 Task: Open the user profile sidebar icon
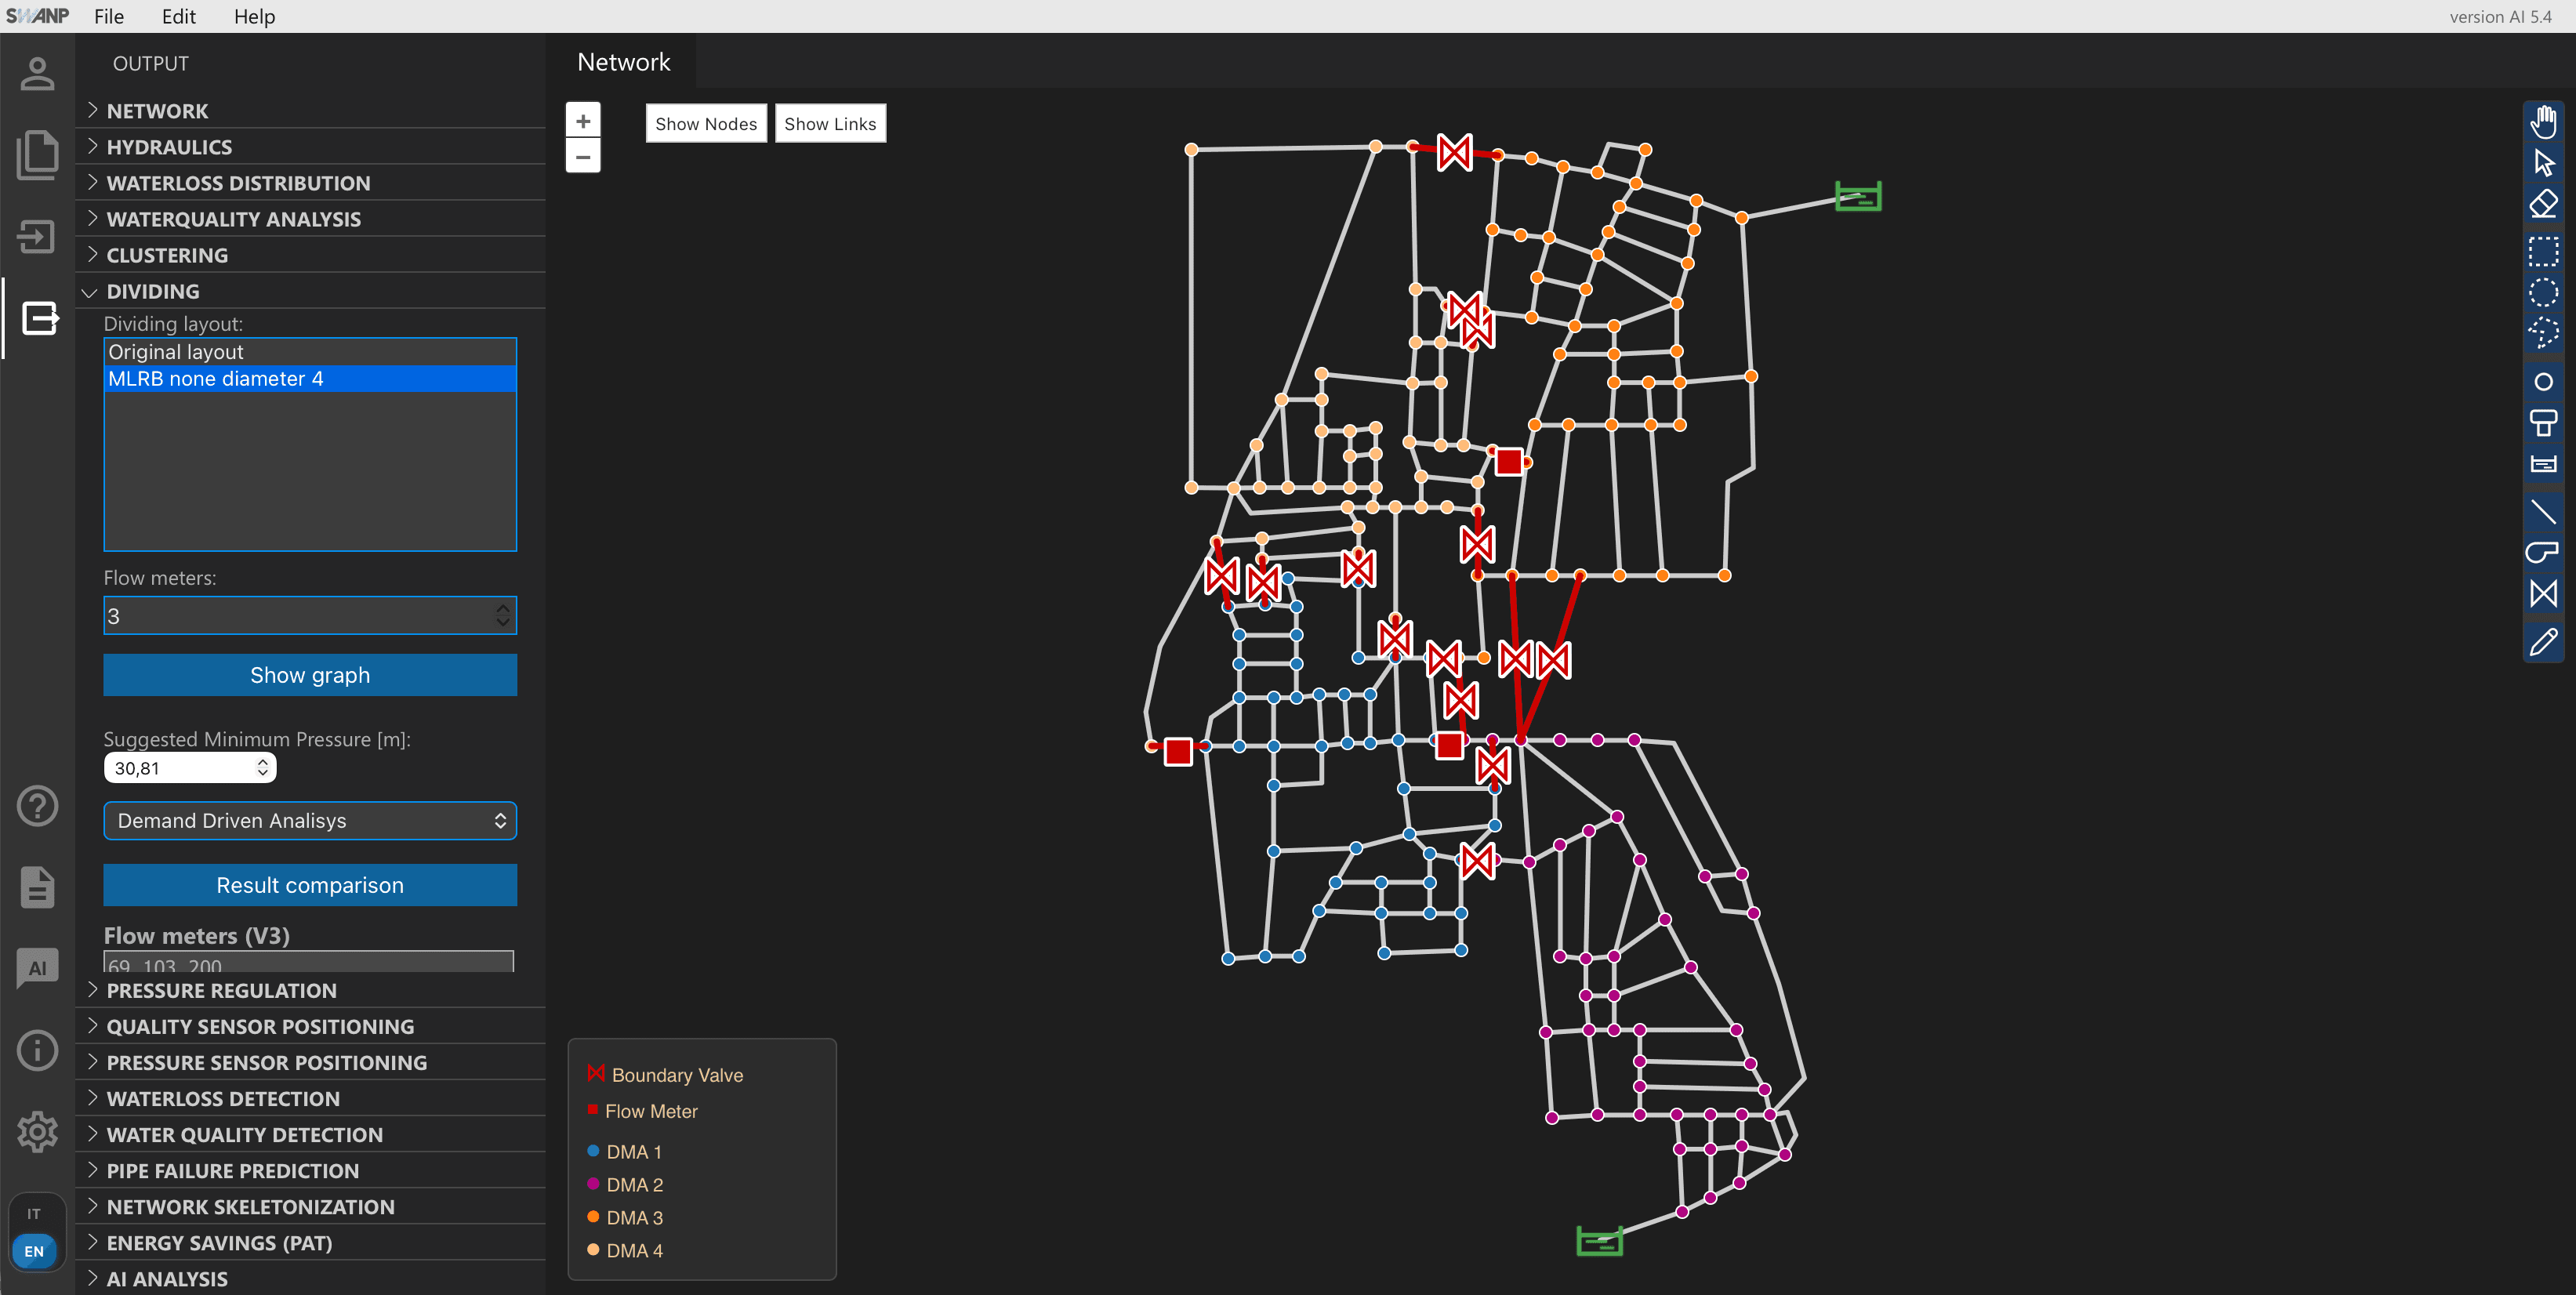point(37,73)
